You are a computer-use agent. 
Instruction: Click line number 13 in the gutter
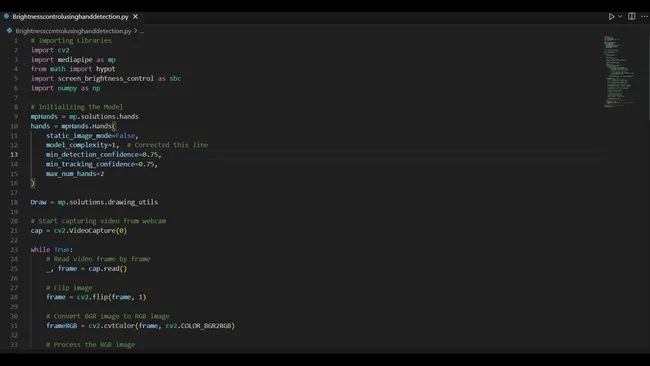[14, 155]
